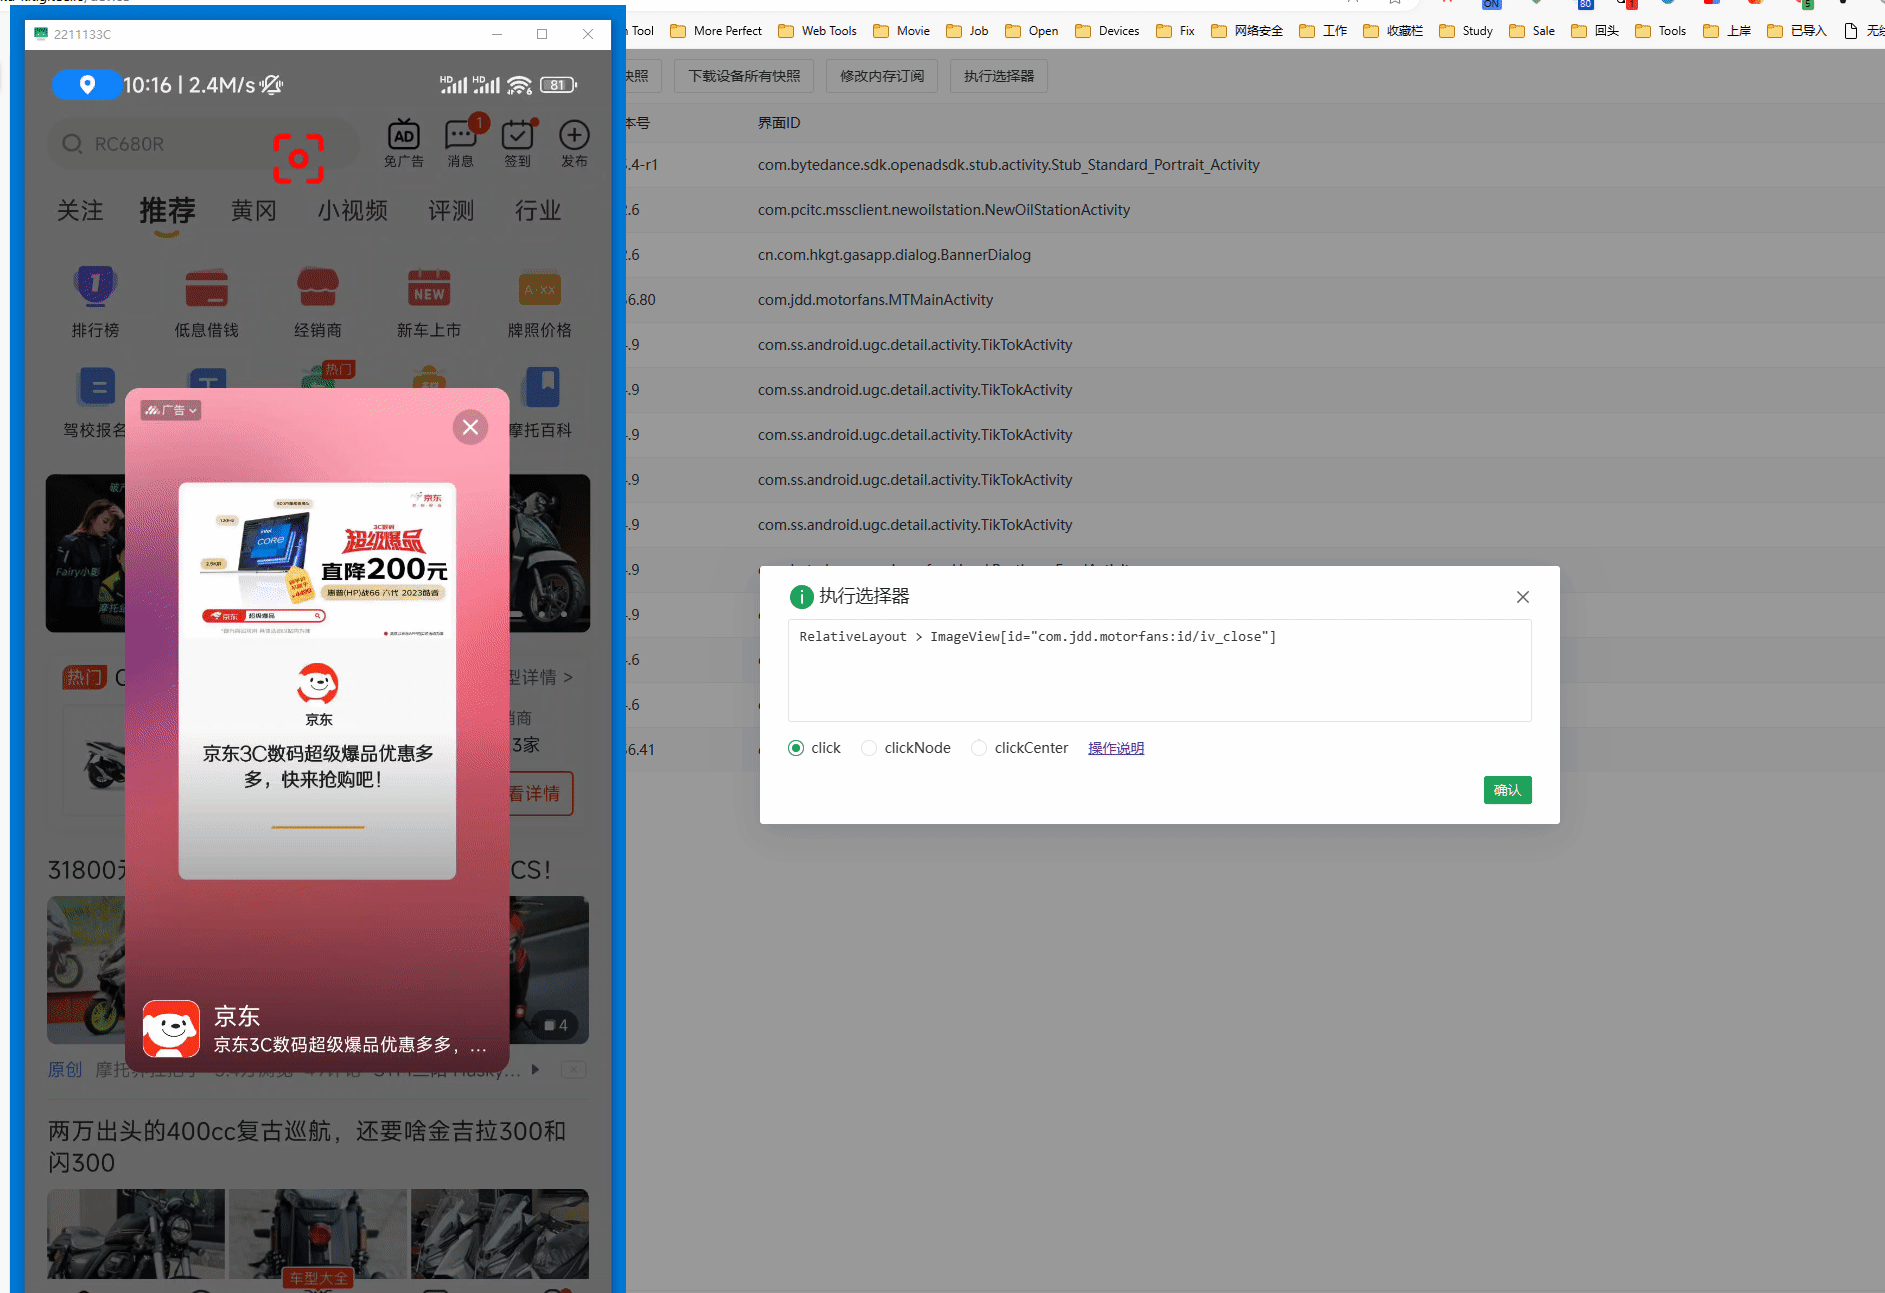Open the 收藏栏 bookmark folder
Image resolution: width=1885 pixels, height=1293 pixels.
click(1394, 31)
